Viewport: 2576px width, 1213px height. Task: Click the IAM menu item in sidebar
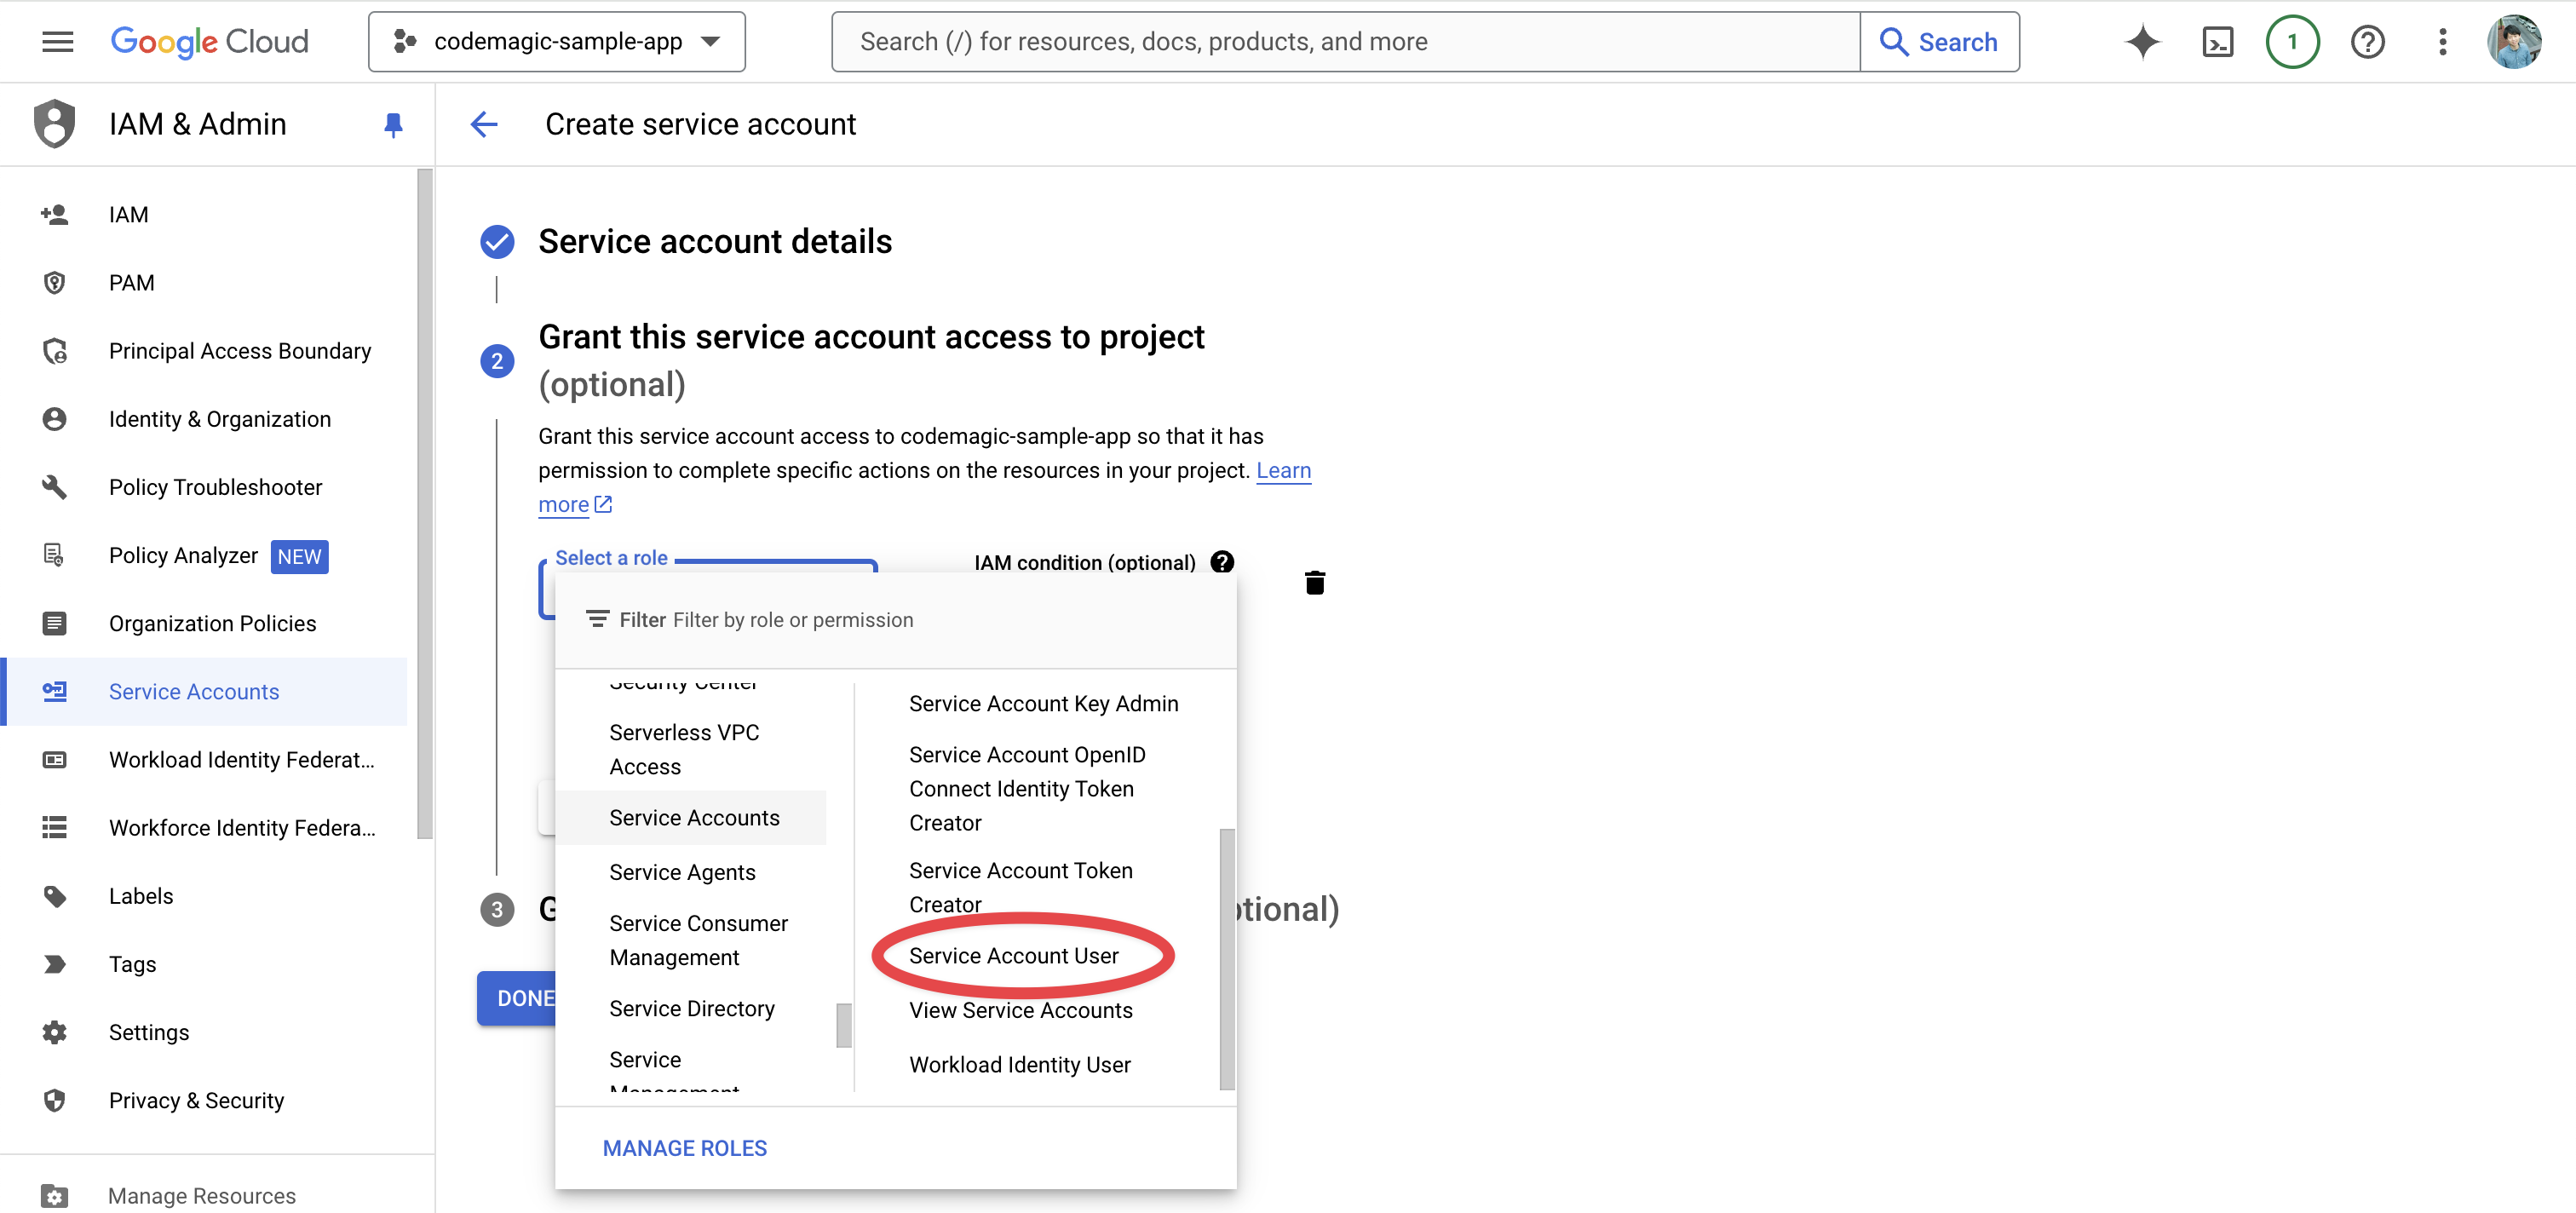tap(128, 214)
